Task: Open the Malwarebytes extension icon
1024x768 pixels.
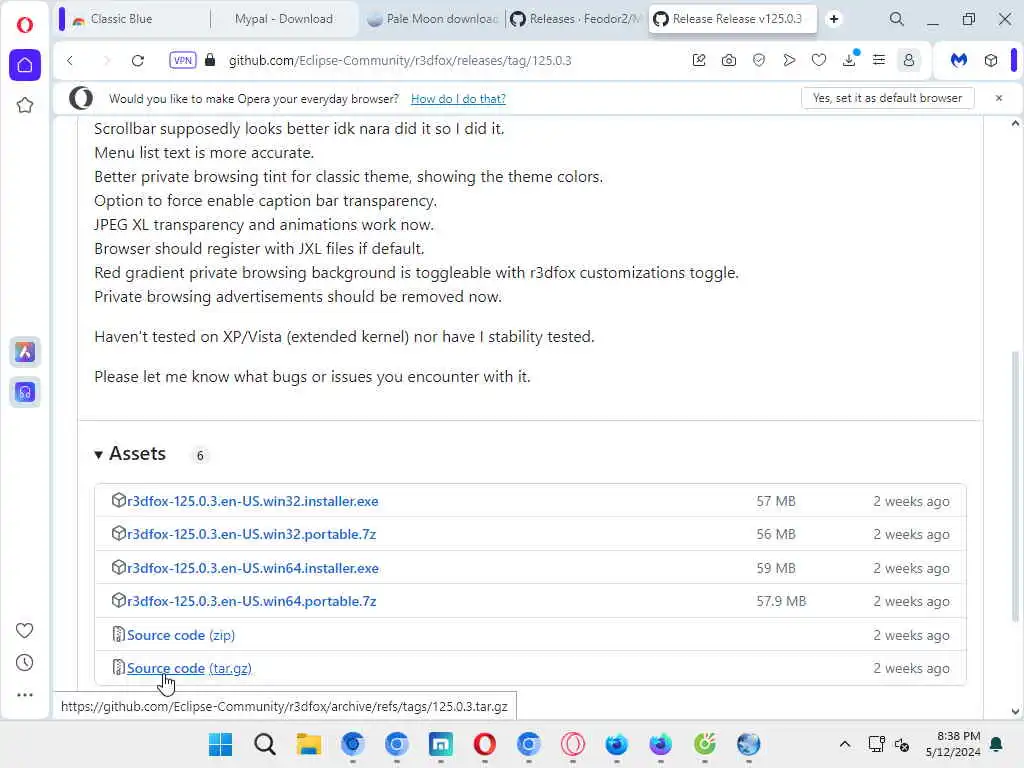Action: pyautogui.click(x=959, y=61)
